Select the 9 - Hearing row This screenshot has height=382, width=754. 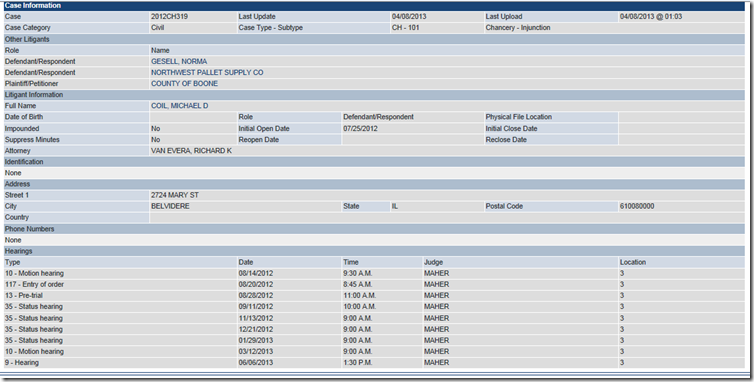tap(375, 363)
